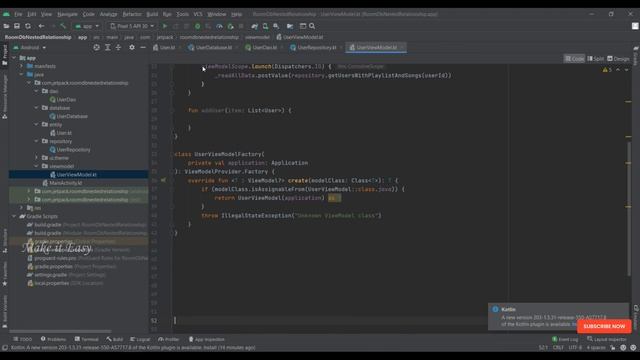640x360 pixels.
Task: Open the Build menu
Action: [152, 14]
